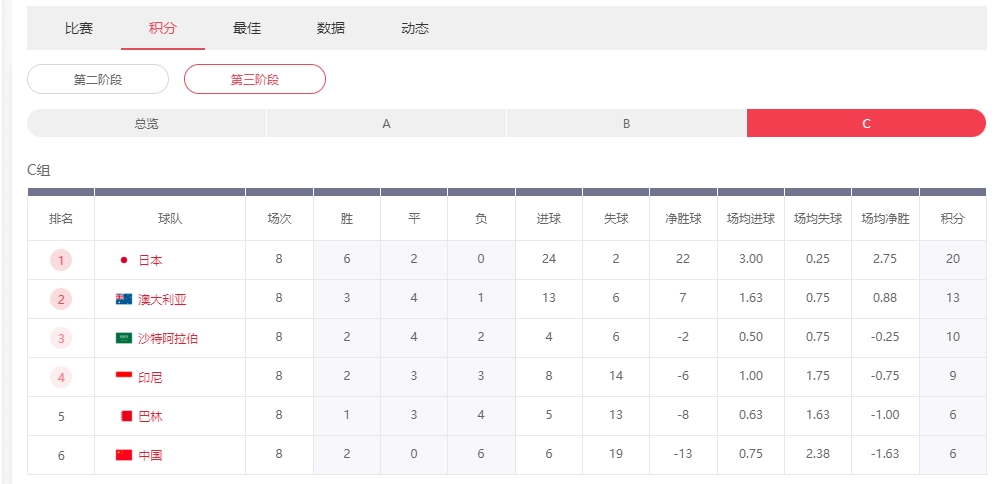Show the 总览 overview standings

coord(147,123)
